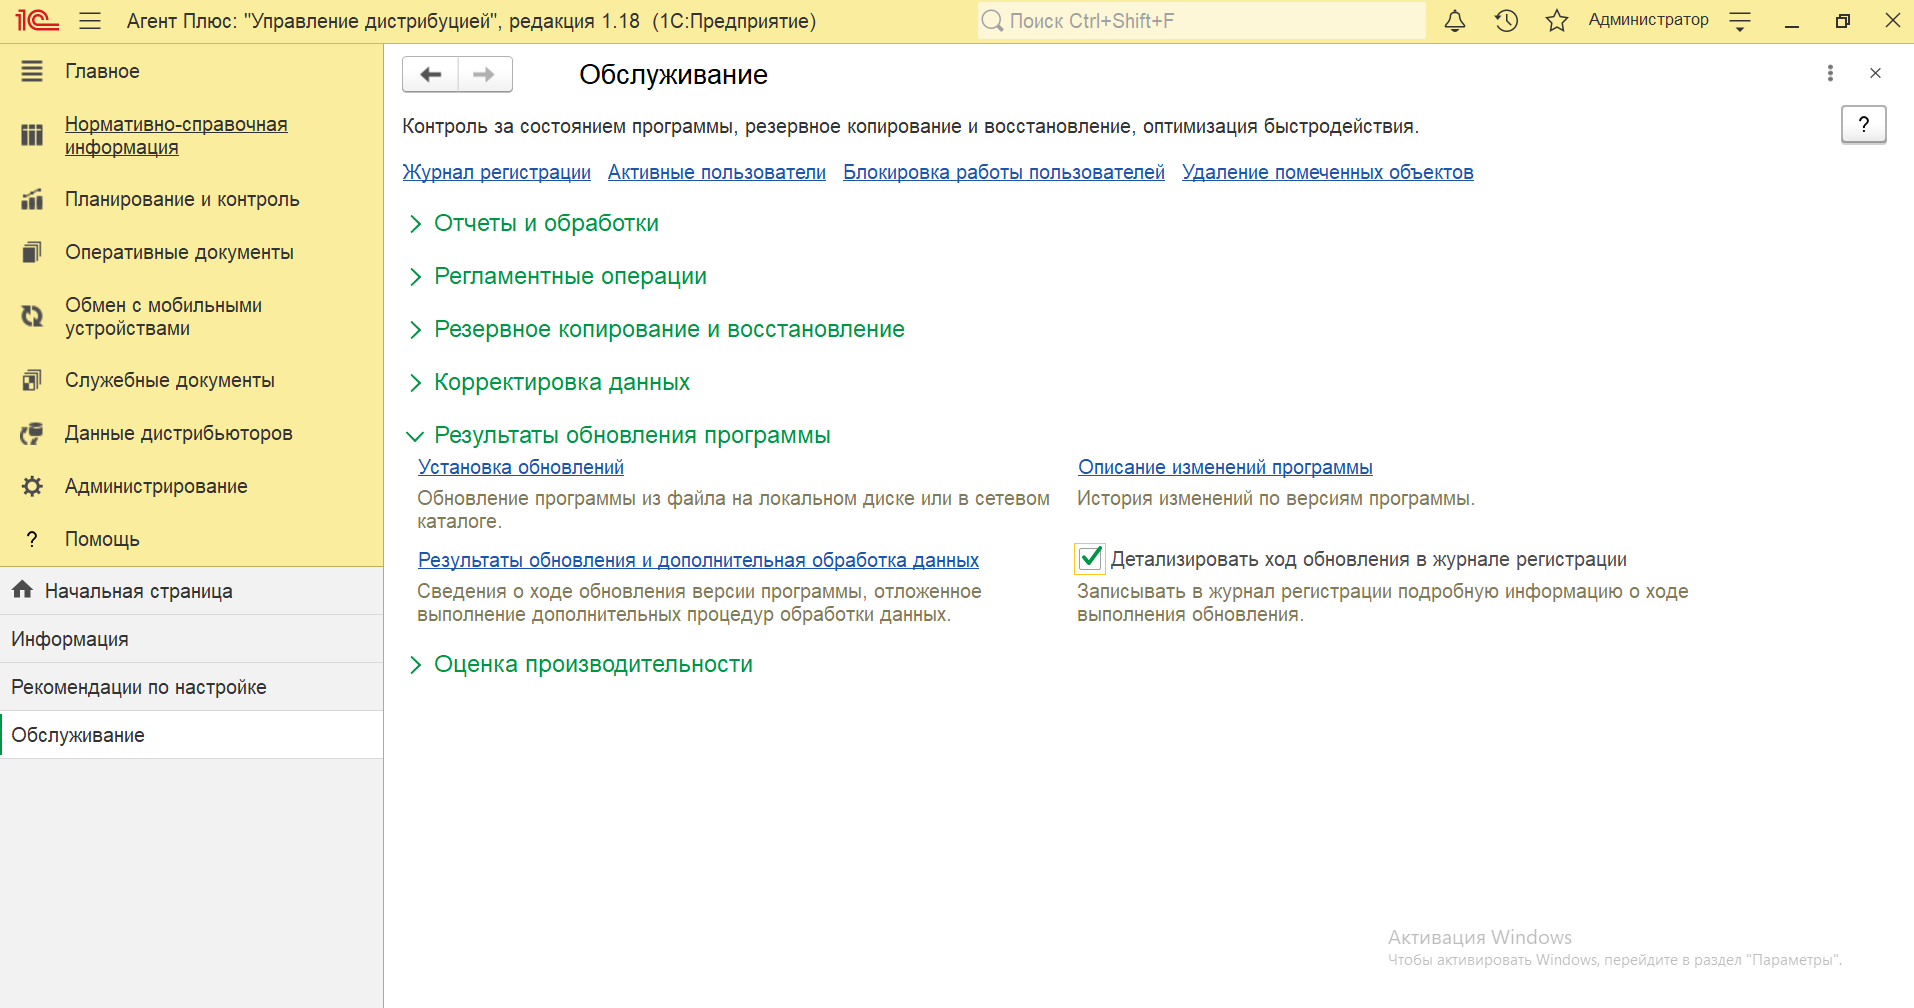This screenshot has height=1008, width=1914.
Task: Click the search field Поиск Ctrl+Shift+F
Action: 1202,21
